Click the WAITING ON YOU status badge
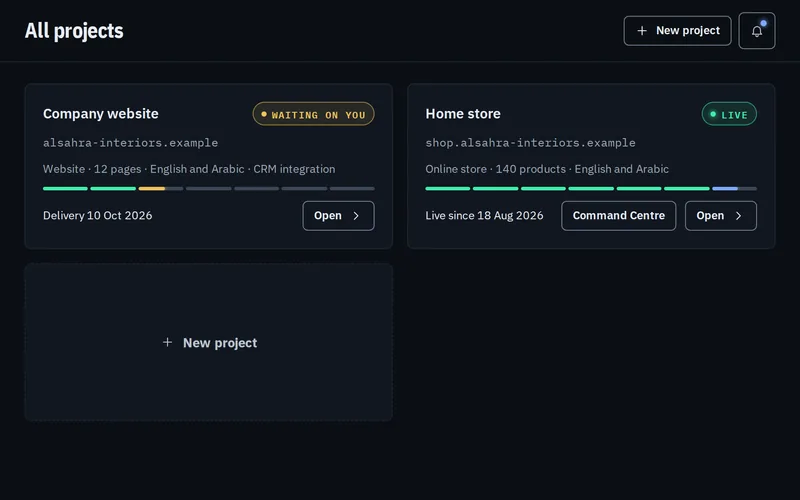The height and width of the screenshot is (500, 800). [313, 114]
